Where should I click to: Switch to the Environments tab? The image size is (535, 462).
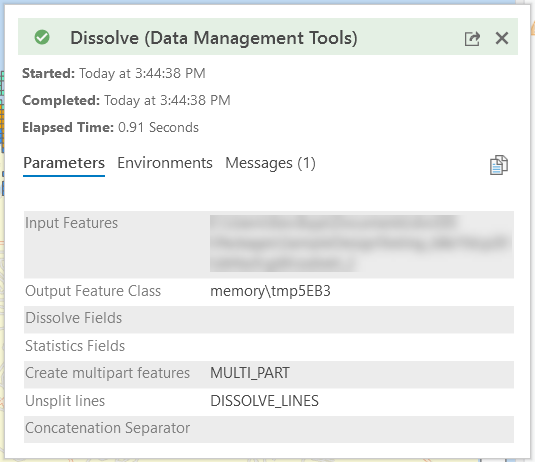[x=165, y=163]
